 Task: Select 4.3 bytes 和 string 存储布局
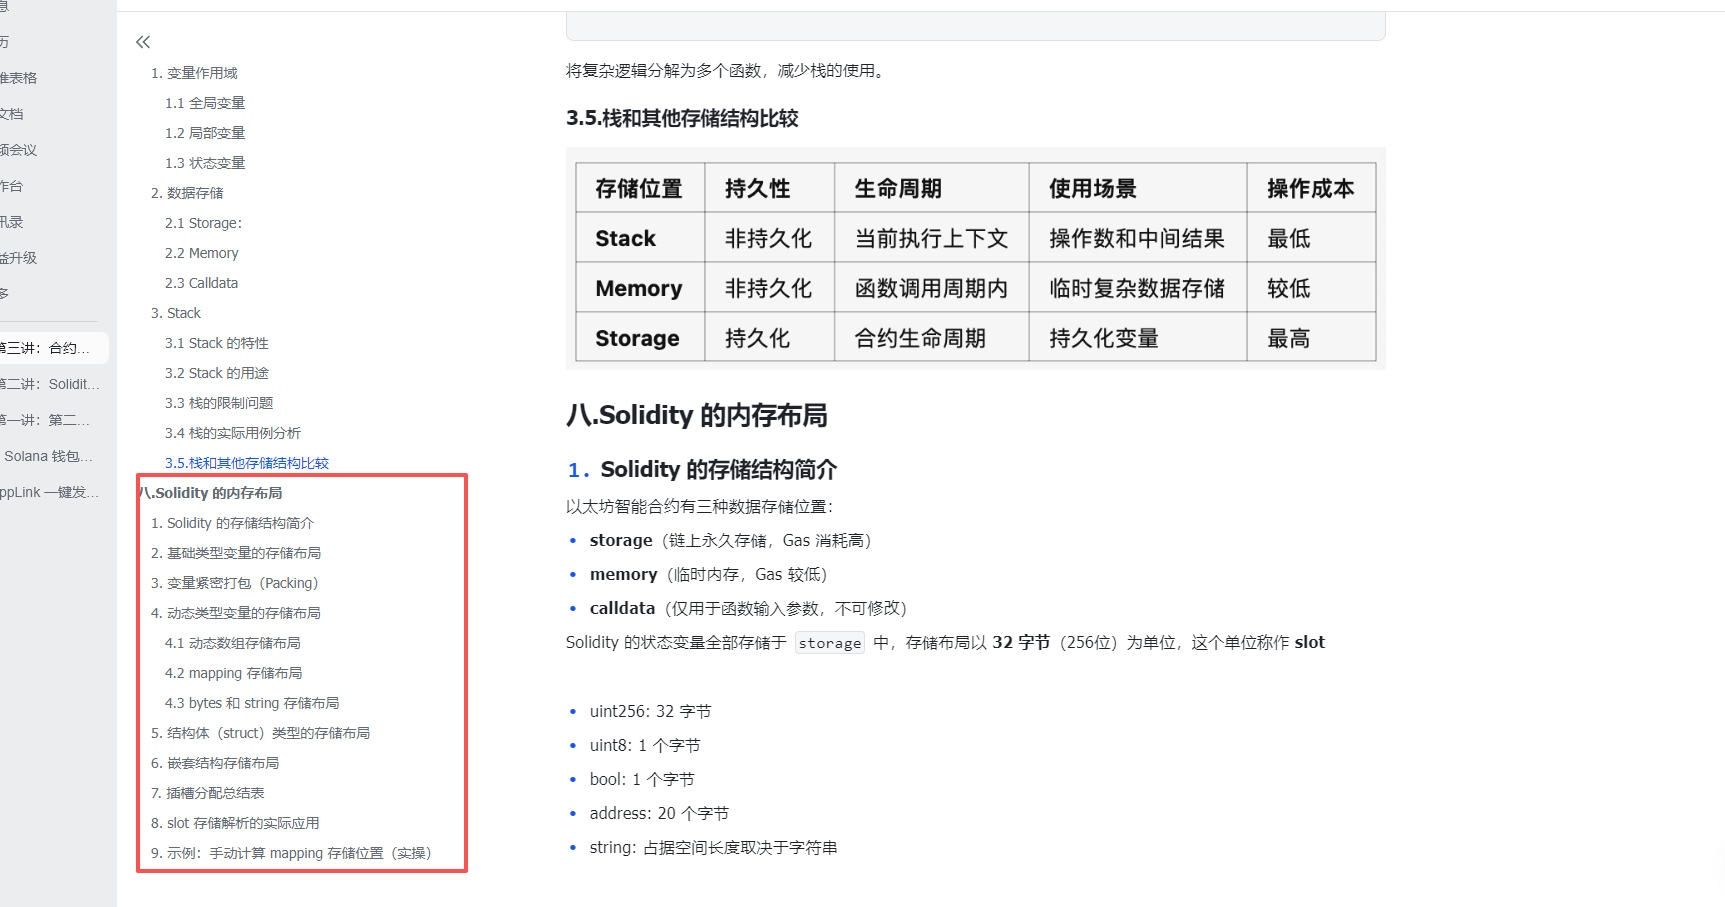[x=251, y=703]
